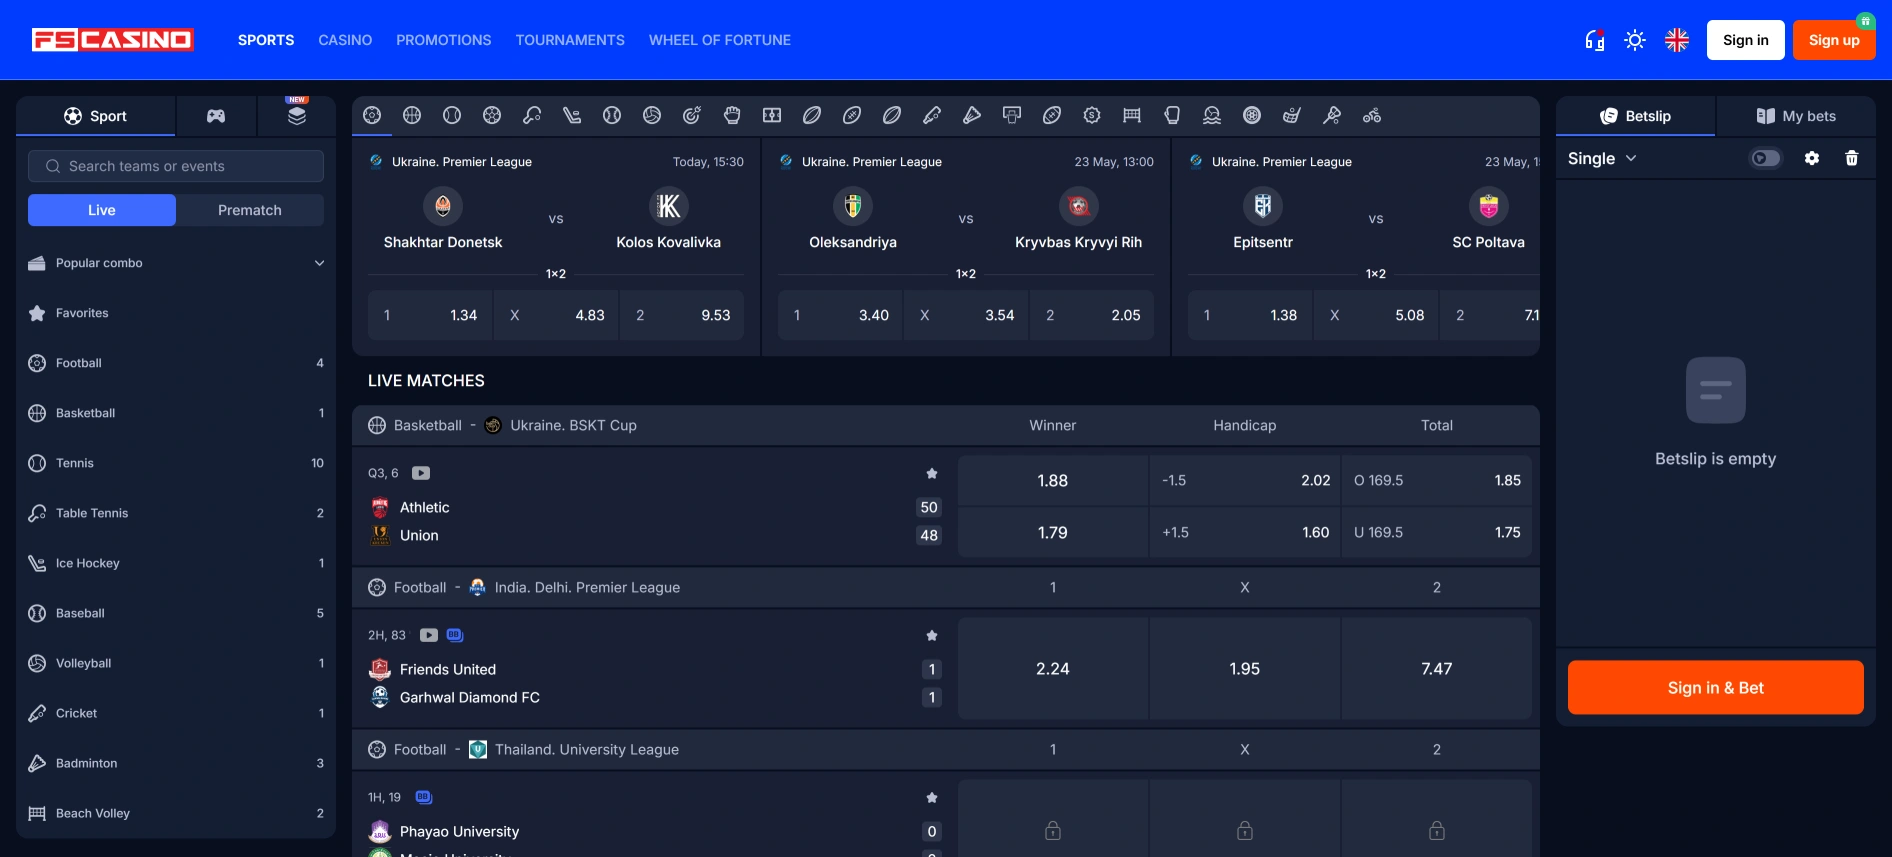The image size is (1892, 857).
Task: Select the cycling icon in the top sports strip
Action: (x=1372, y=116)
